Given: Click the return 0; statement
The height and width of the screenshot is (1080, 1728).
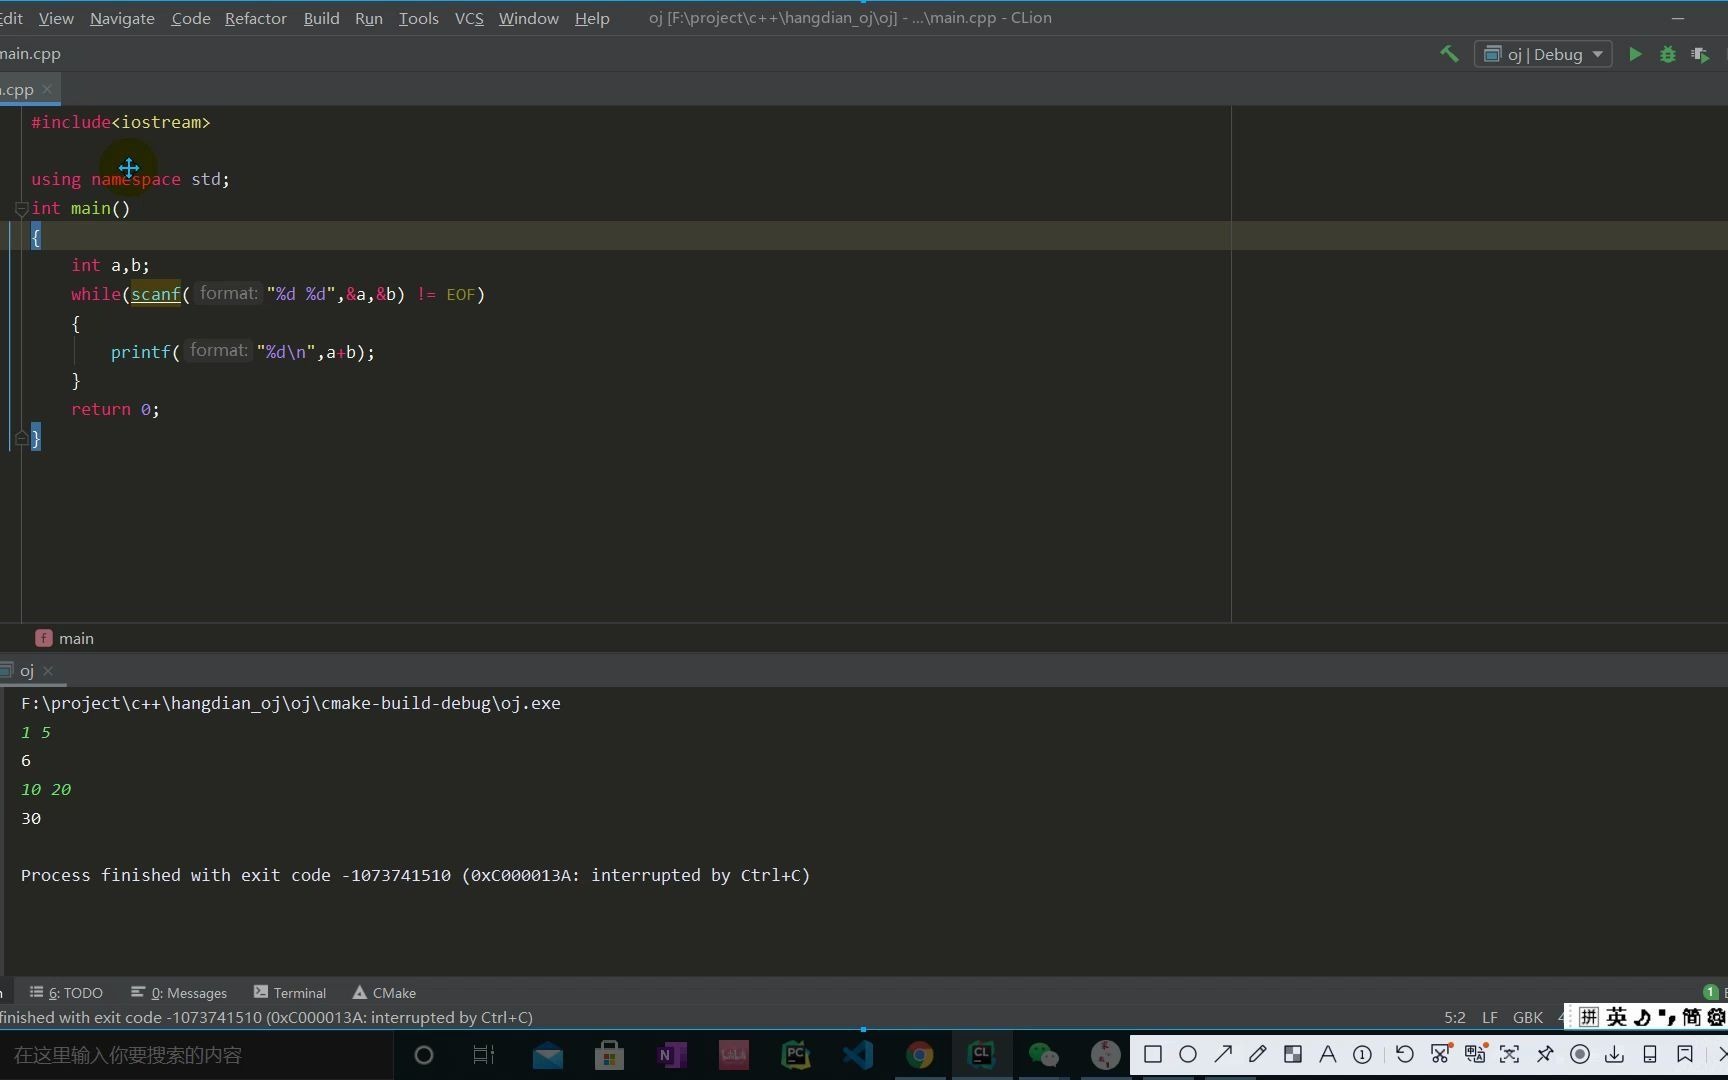Looking at the screenshot, I should point(115,409).
